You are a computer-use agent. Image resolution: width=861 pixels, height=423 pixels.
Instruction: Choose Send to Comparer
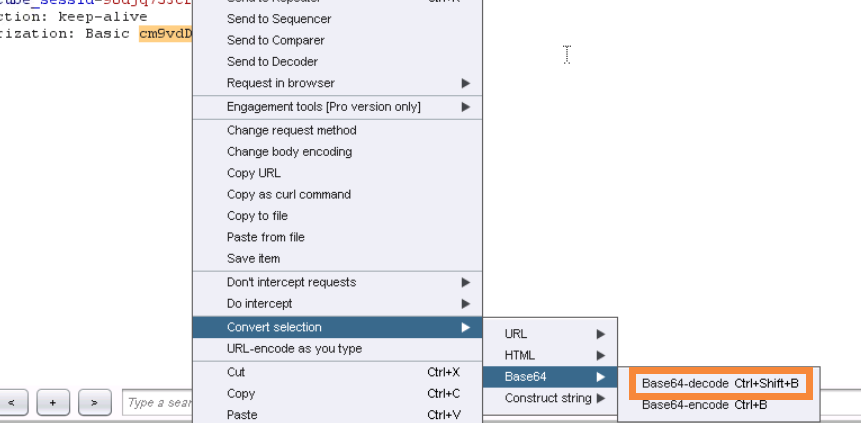[x=276, y=40]
